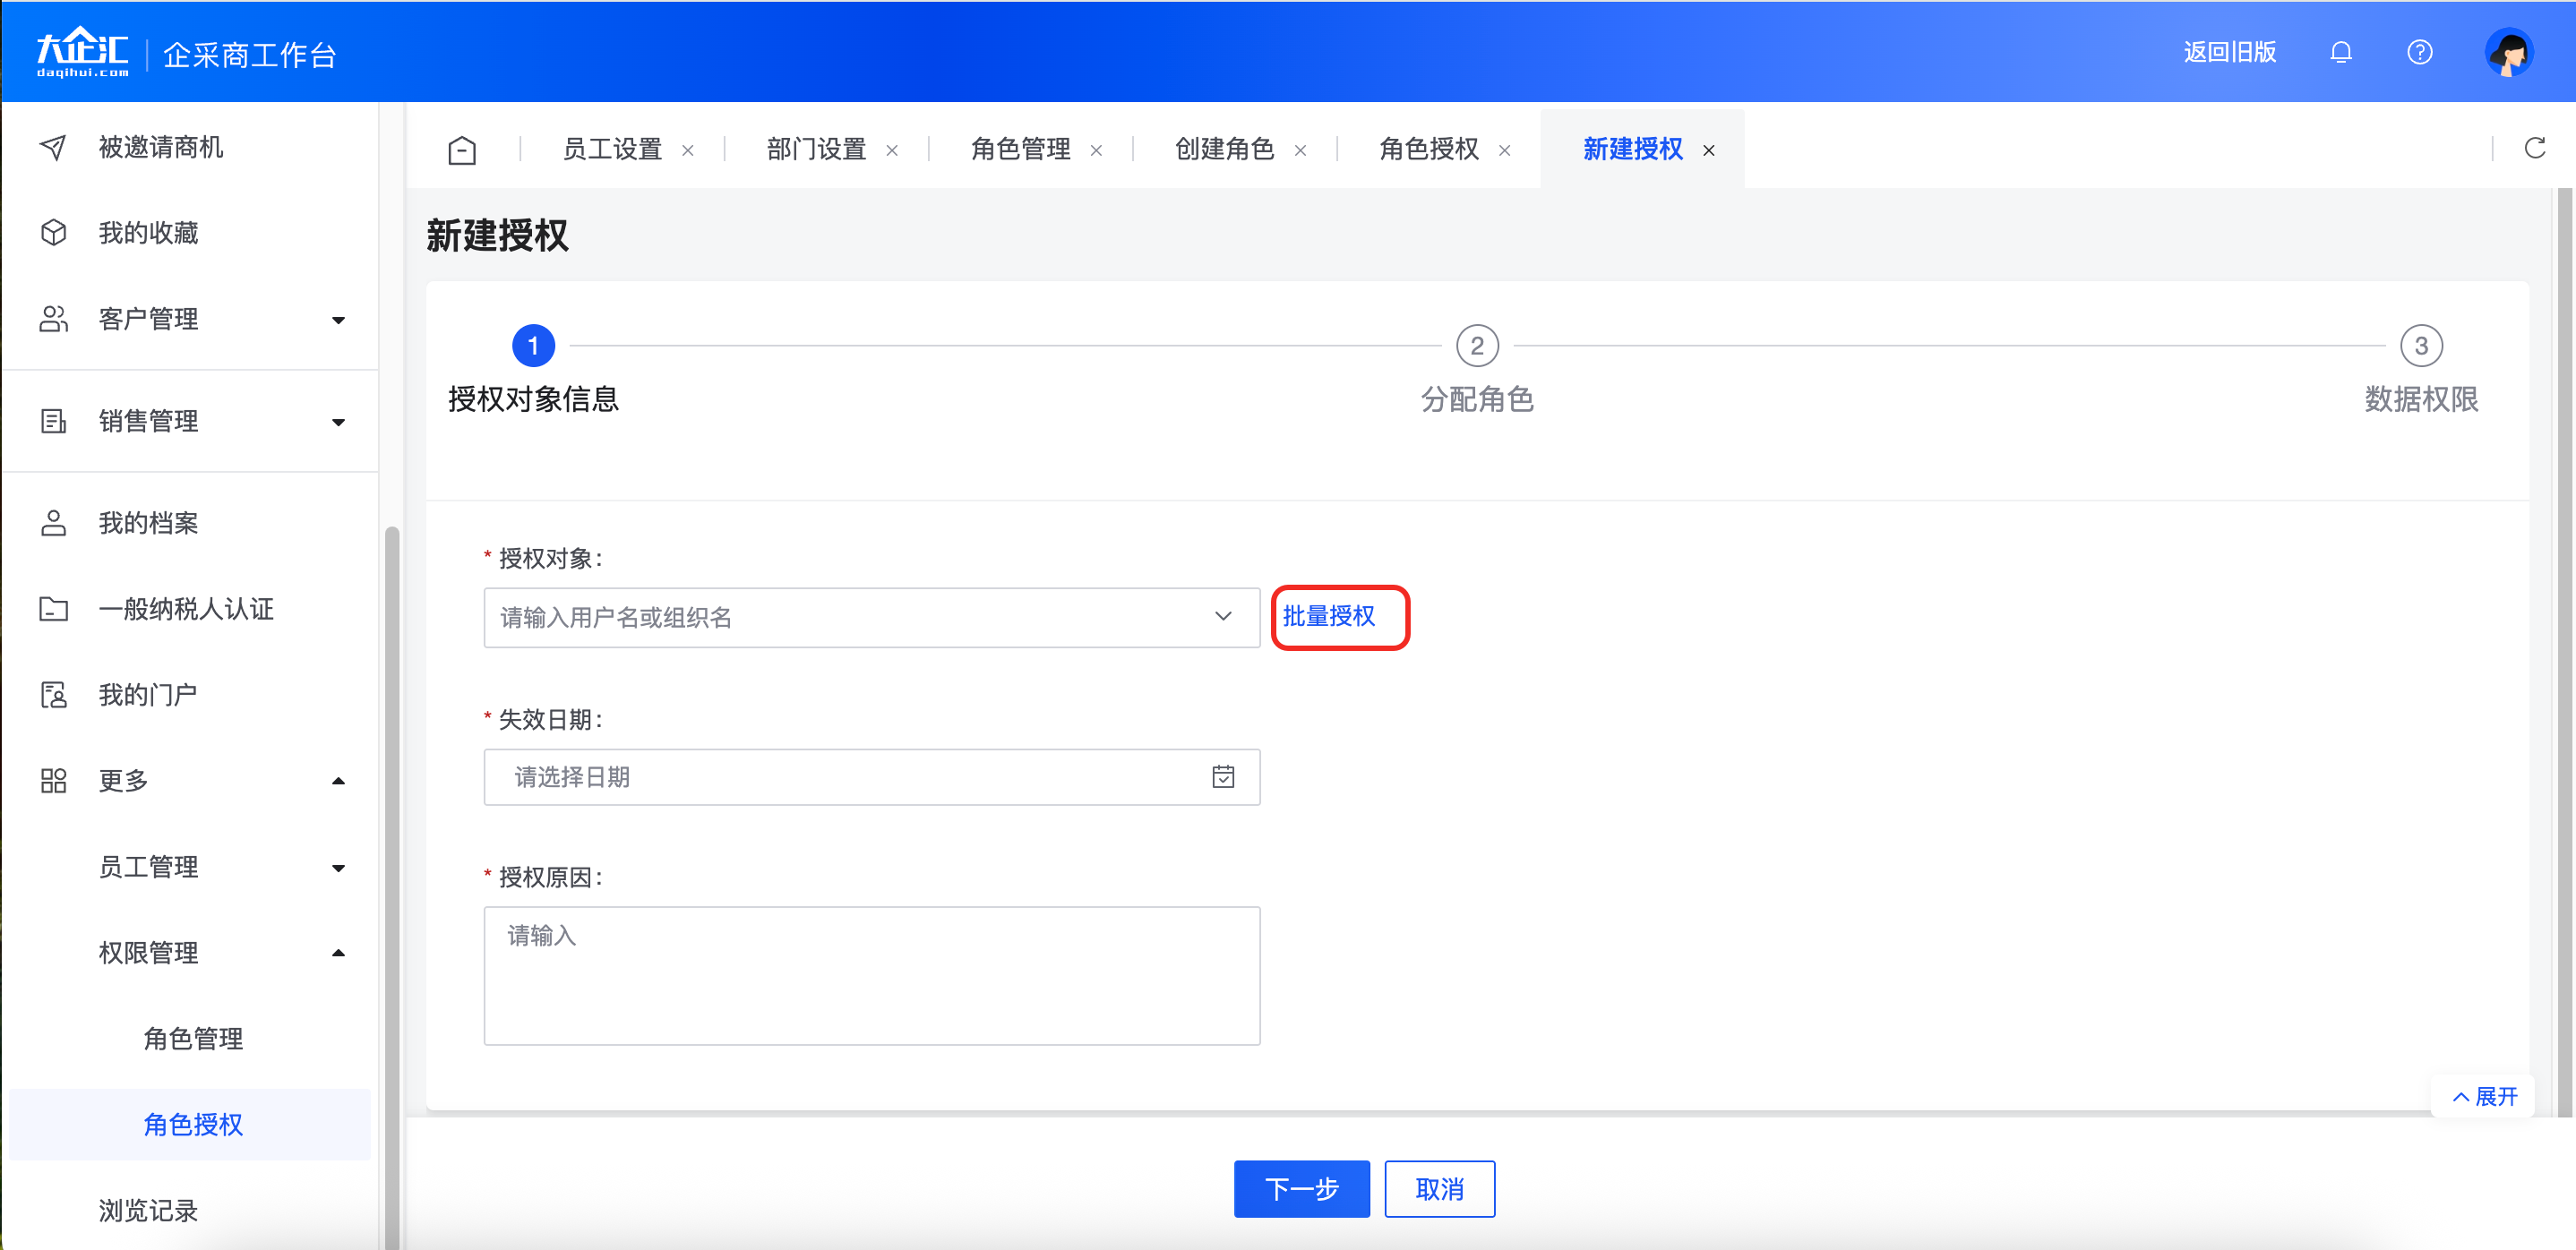
Task: Click the notification bell icon
Action: coord(2340,52)
